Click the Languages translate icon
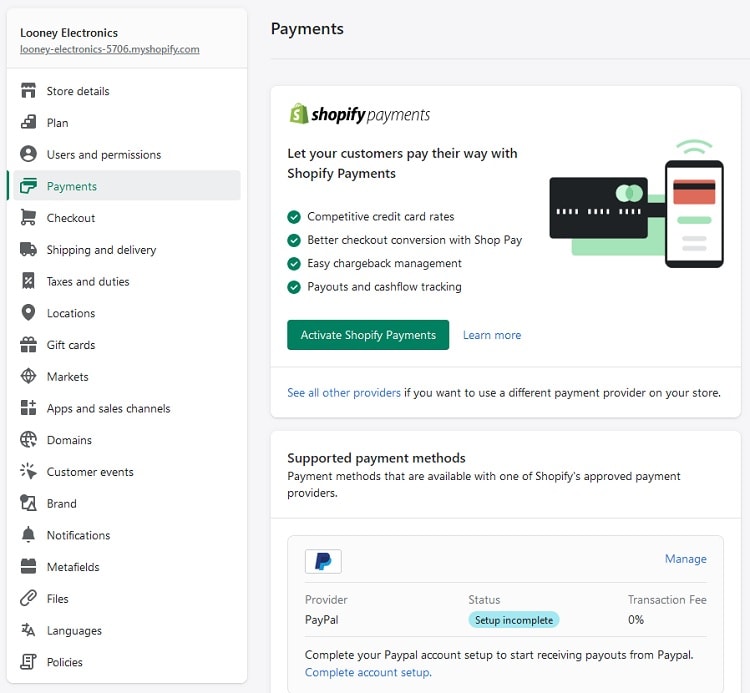 point(28,630)
